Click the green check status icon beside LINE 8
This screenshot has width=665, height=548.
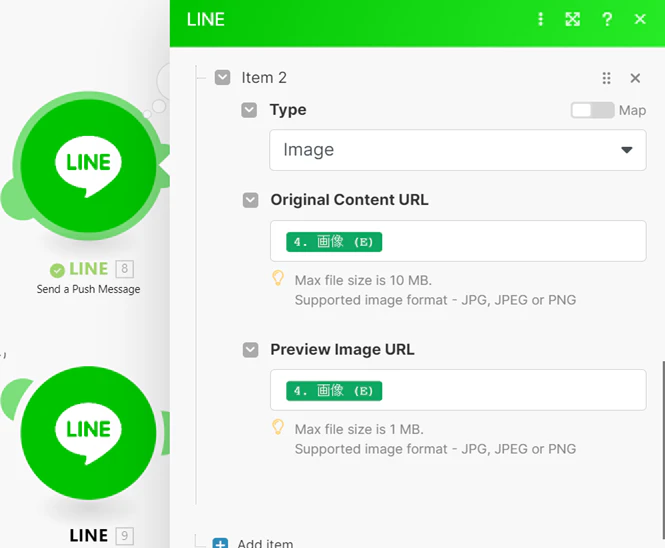pyautogui.click(x=57, y=270)
